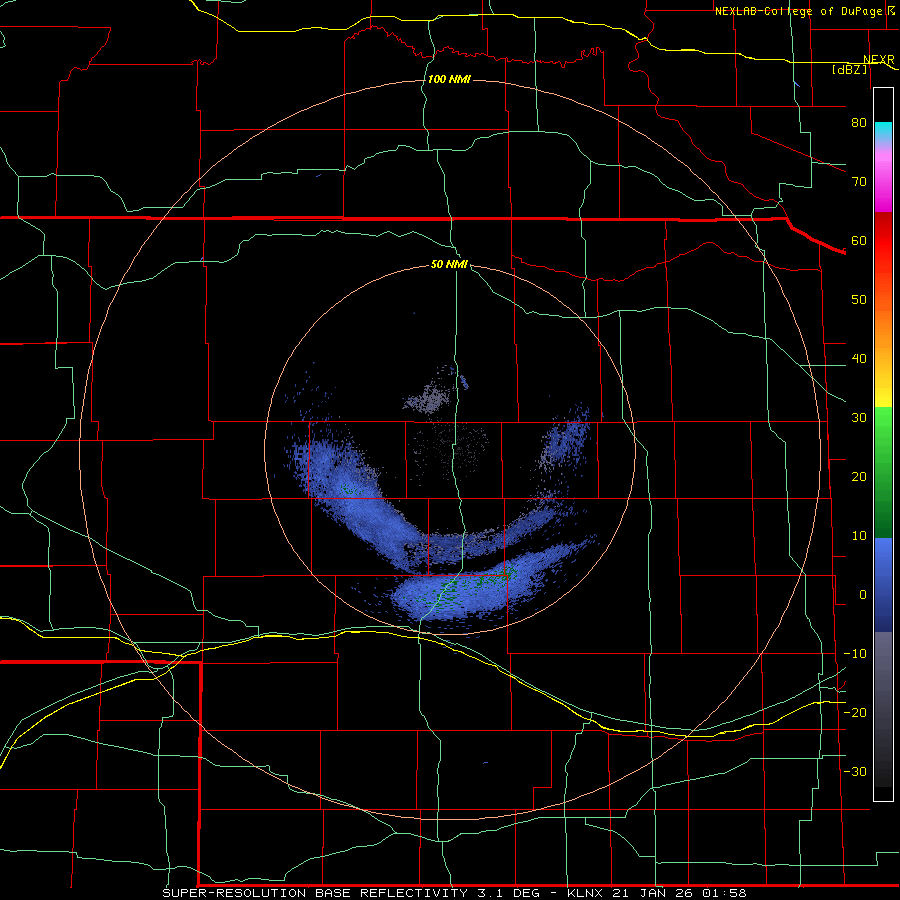This screenshot has width=900, height=900.
Task: Click the 60 value on the dBZ scale
Action: click(859, 240)
